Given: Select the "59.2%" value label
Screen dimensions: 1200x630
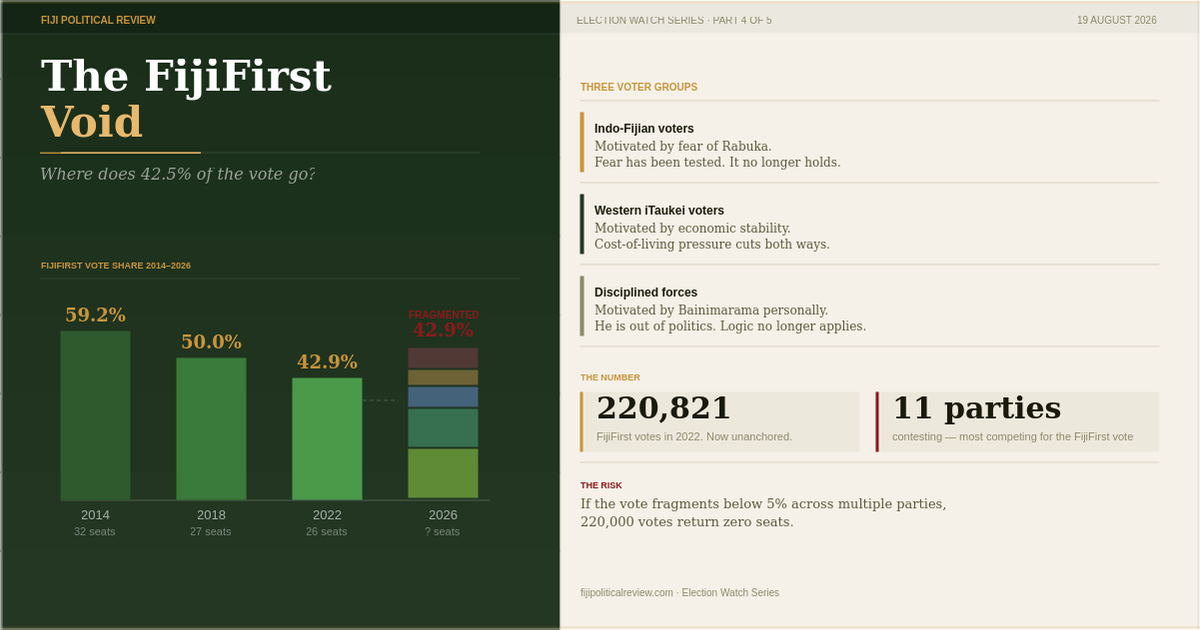Looking at the screenshot, I should click(x=95, y=315).
